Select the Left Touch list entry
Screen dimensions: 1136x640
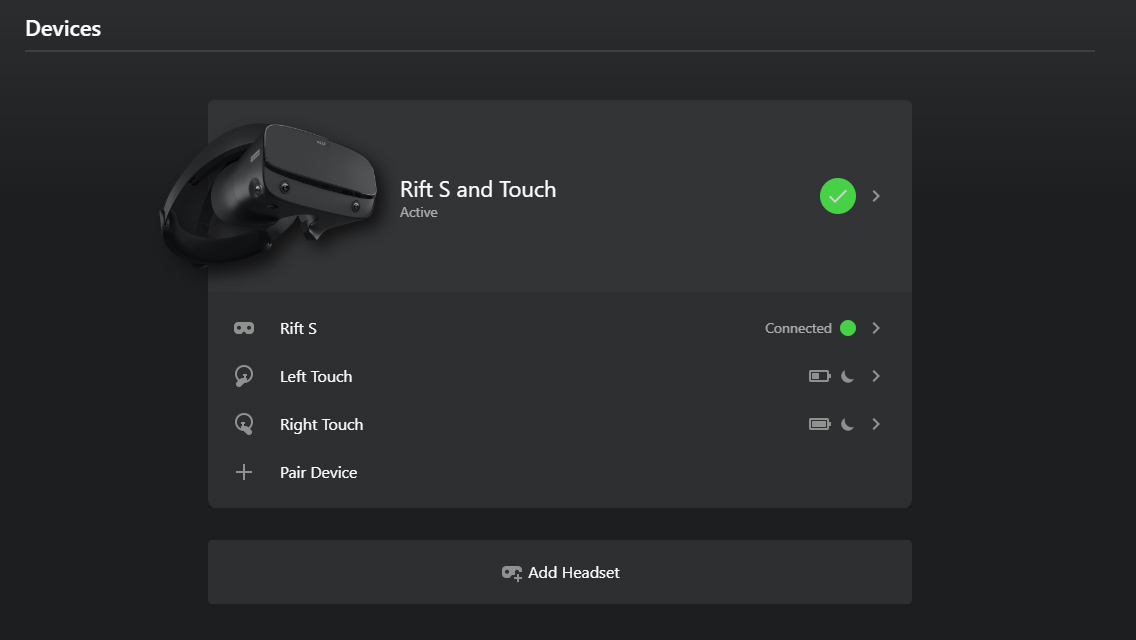point(559,376)
